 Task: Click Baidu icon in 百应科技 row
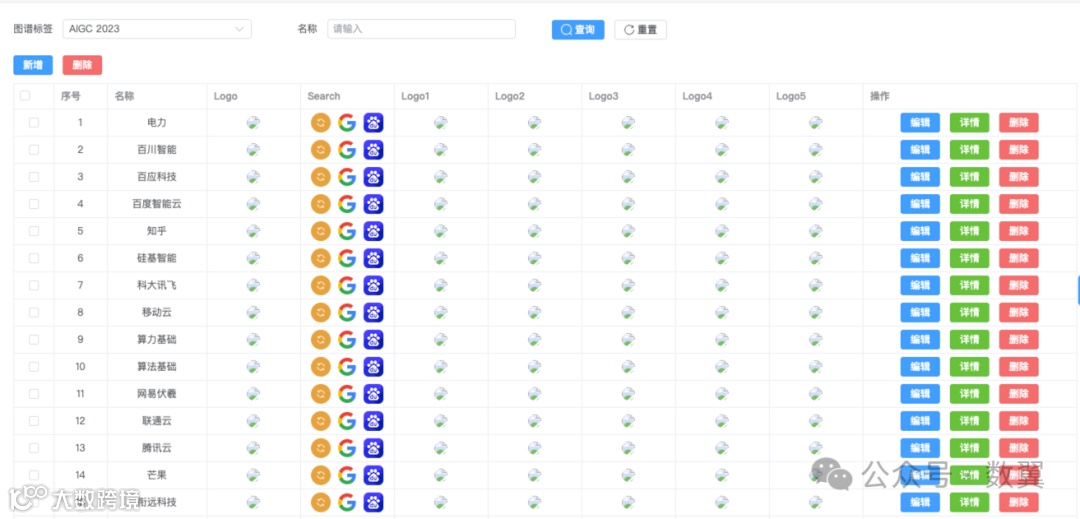(373, 177)
